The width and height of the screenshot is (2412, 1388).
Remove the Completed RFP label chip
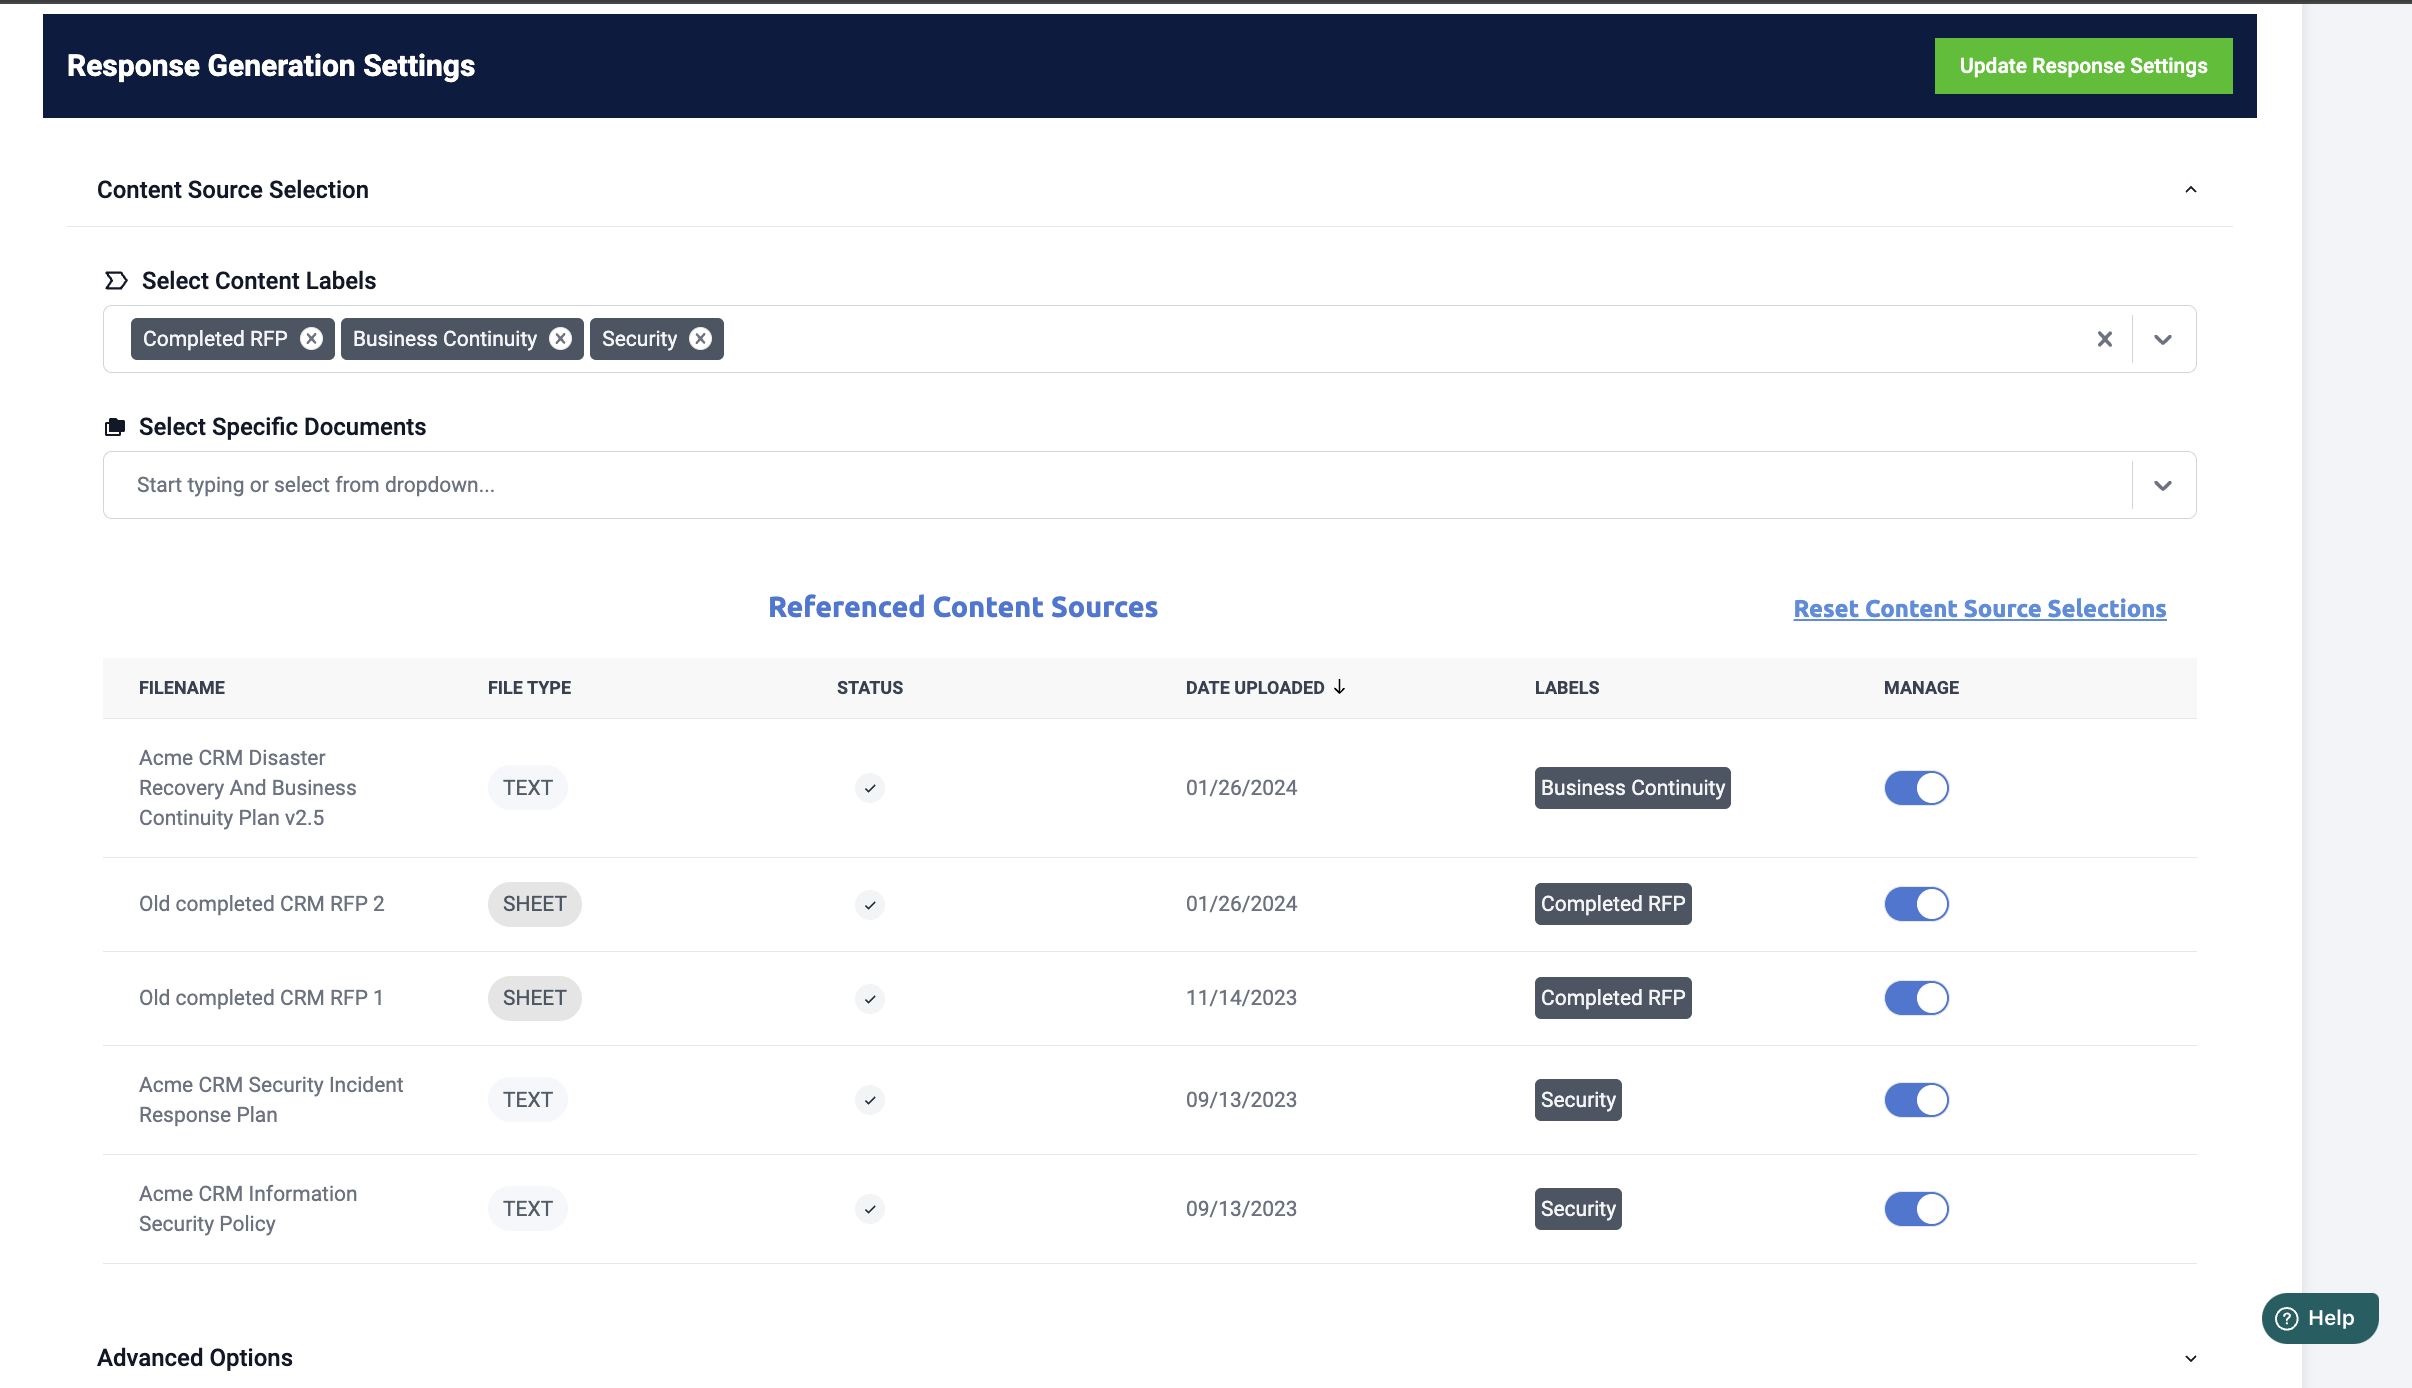point(312,339)
